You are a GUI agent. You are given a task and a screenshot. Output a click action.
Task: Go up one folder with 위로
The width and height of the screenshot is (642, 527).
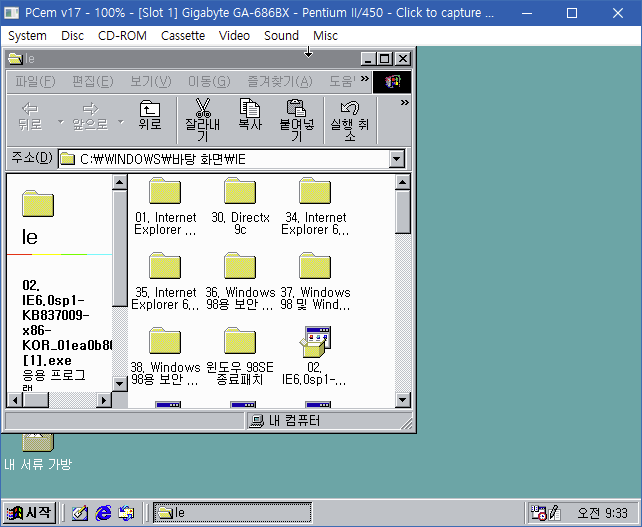pos(150,115)
